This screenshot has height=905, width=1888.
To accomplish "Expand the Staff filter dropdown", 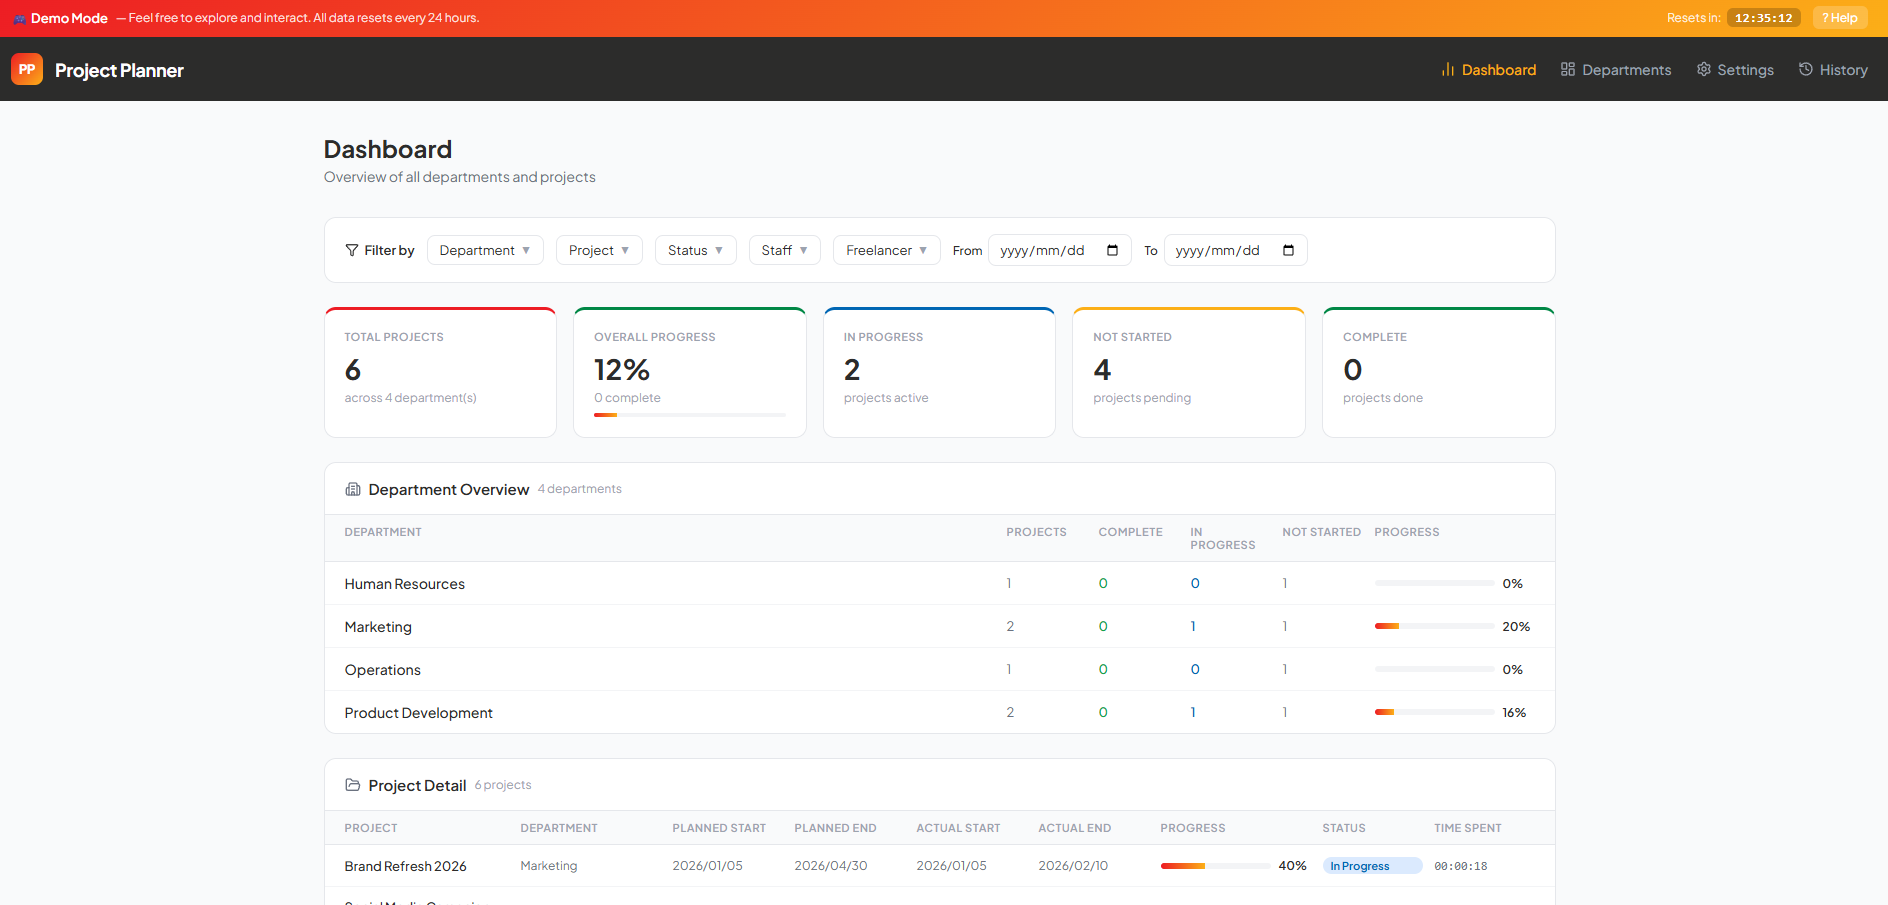I will 784,250.
